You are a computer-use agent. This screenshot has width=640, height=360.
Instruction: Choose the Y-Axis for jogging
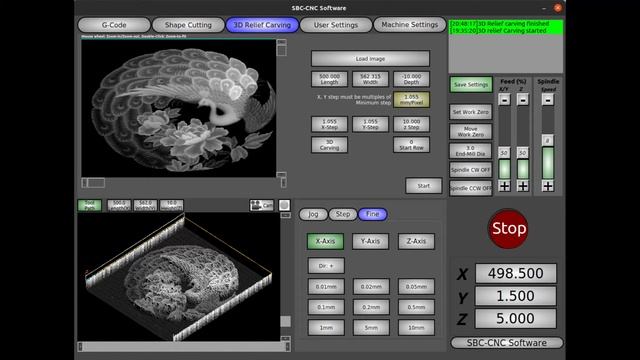pyautogui.click(x=370, y=241)
